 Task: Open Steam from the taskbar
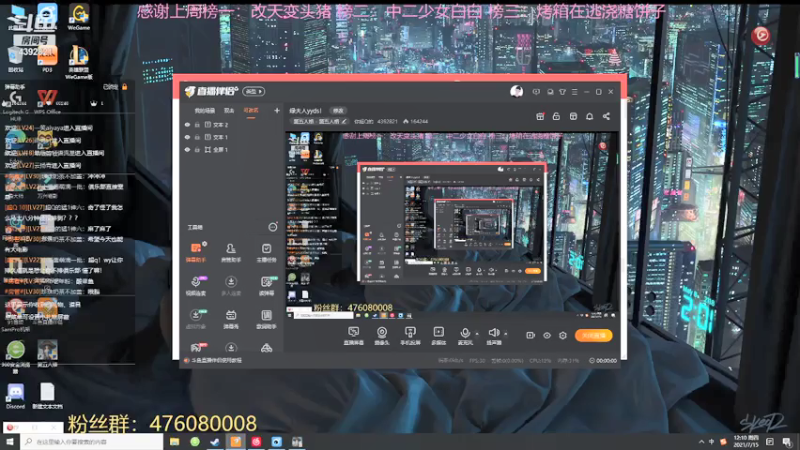215,442
